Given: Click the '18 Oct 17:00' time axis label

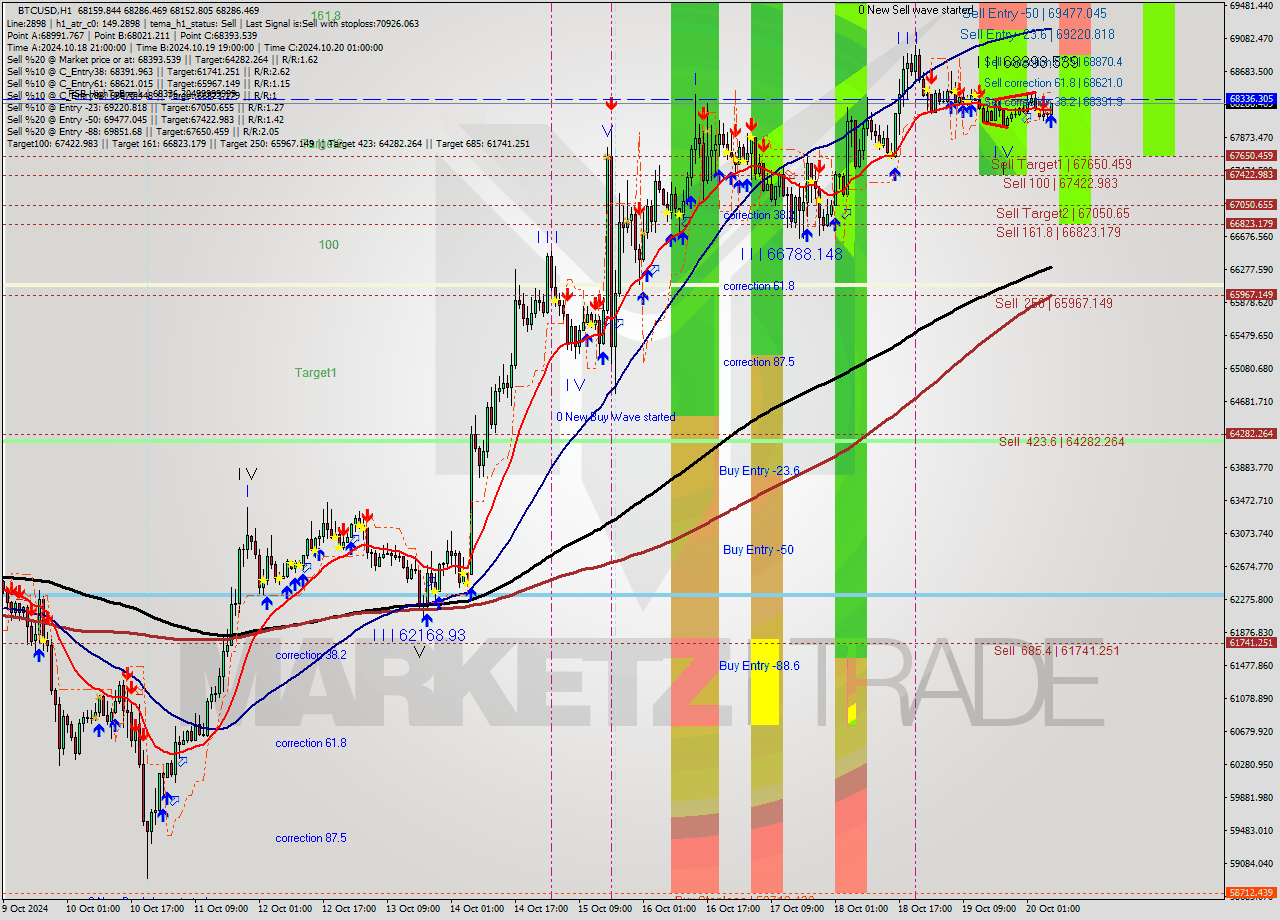Looking at the screenshot, I should tap(925, 909).
